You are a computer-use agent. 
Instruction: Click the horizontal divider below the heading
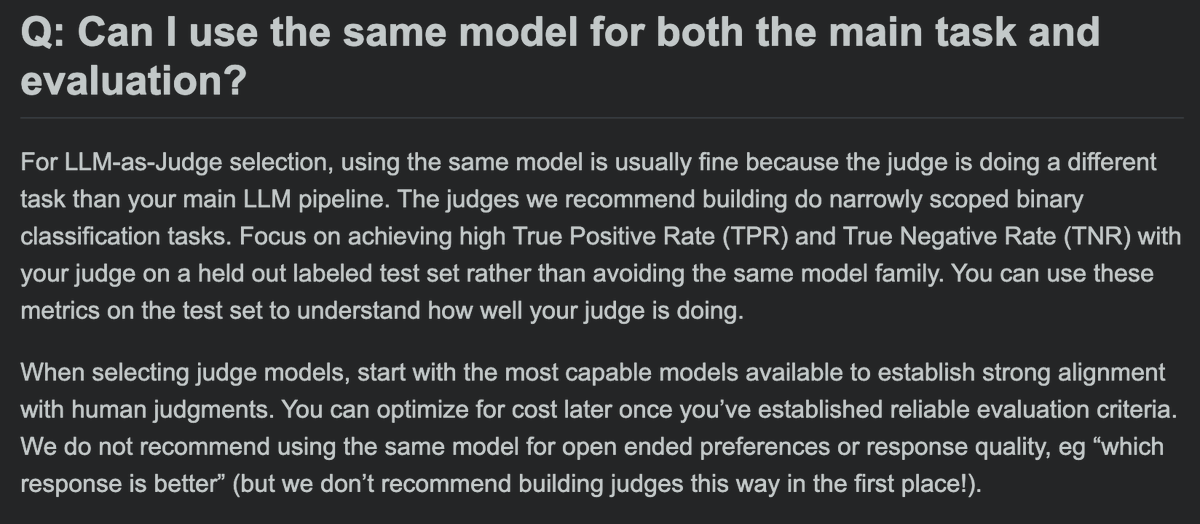[x=600, y=118]
